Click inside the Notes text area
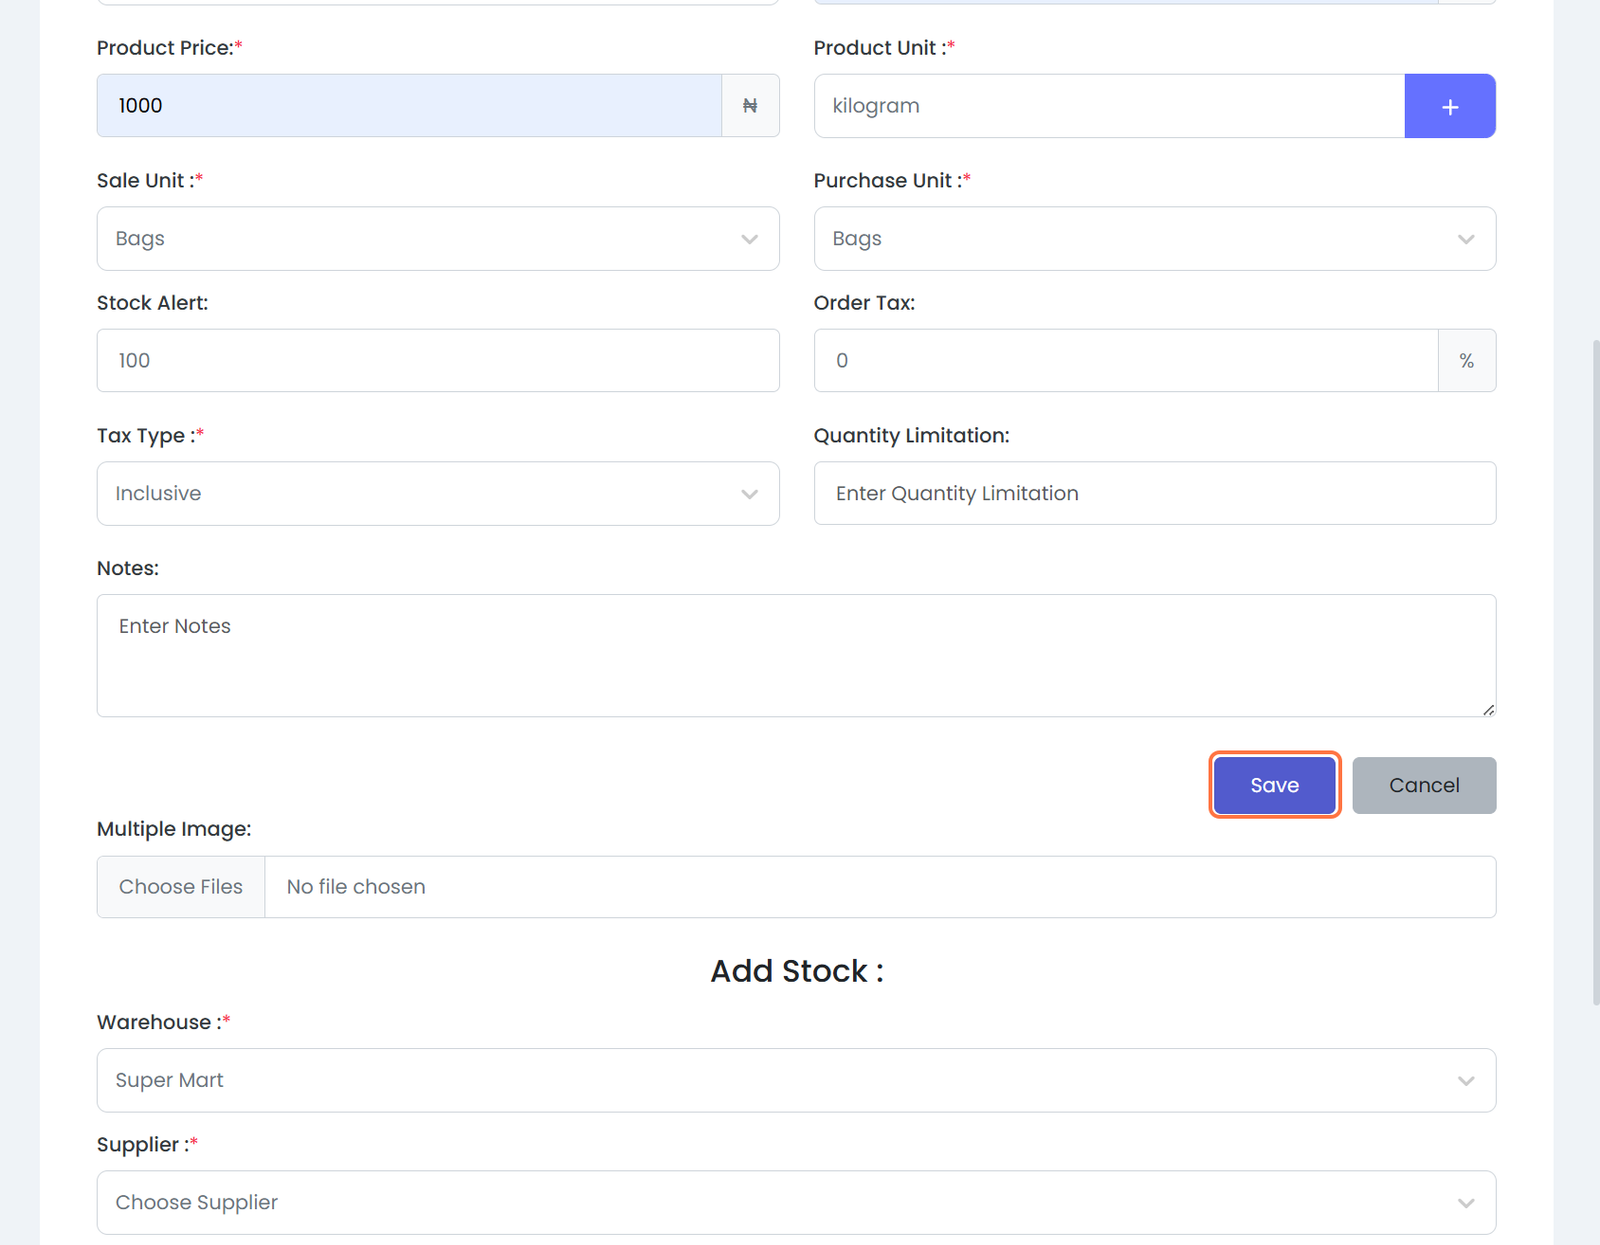This screenshot has width=1600, height=1245. coord(795,656)
